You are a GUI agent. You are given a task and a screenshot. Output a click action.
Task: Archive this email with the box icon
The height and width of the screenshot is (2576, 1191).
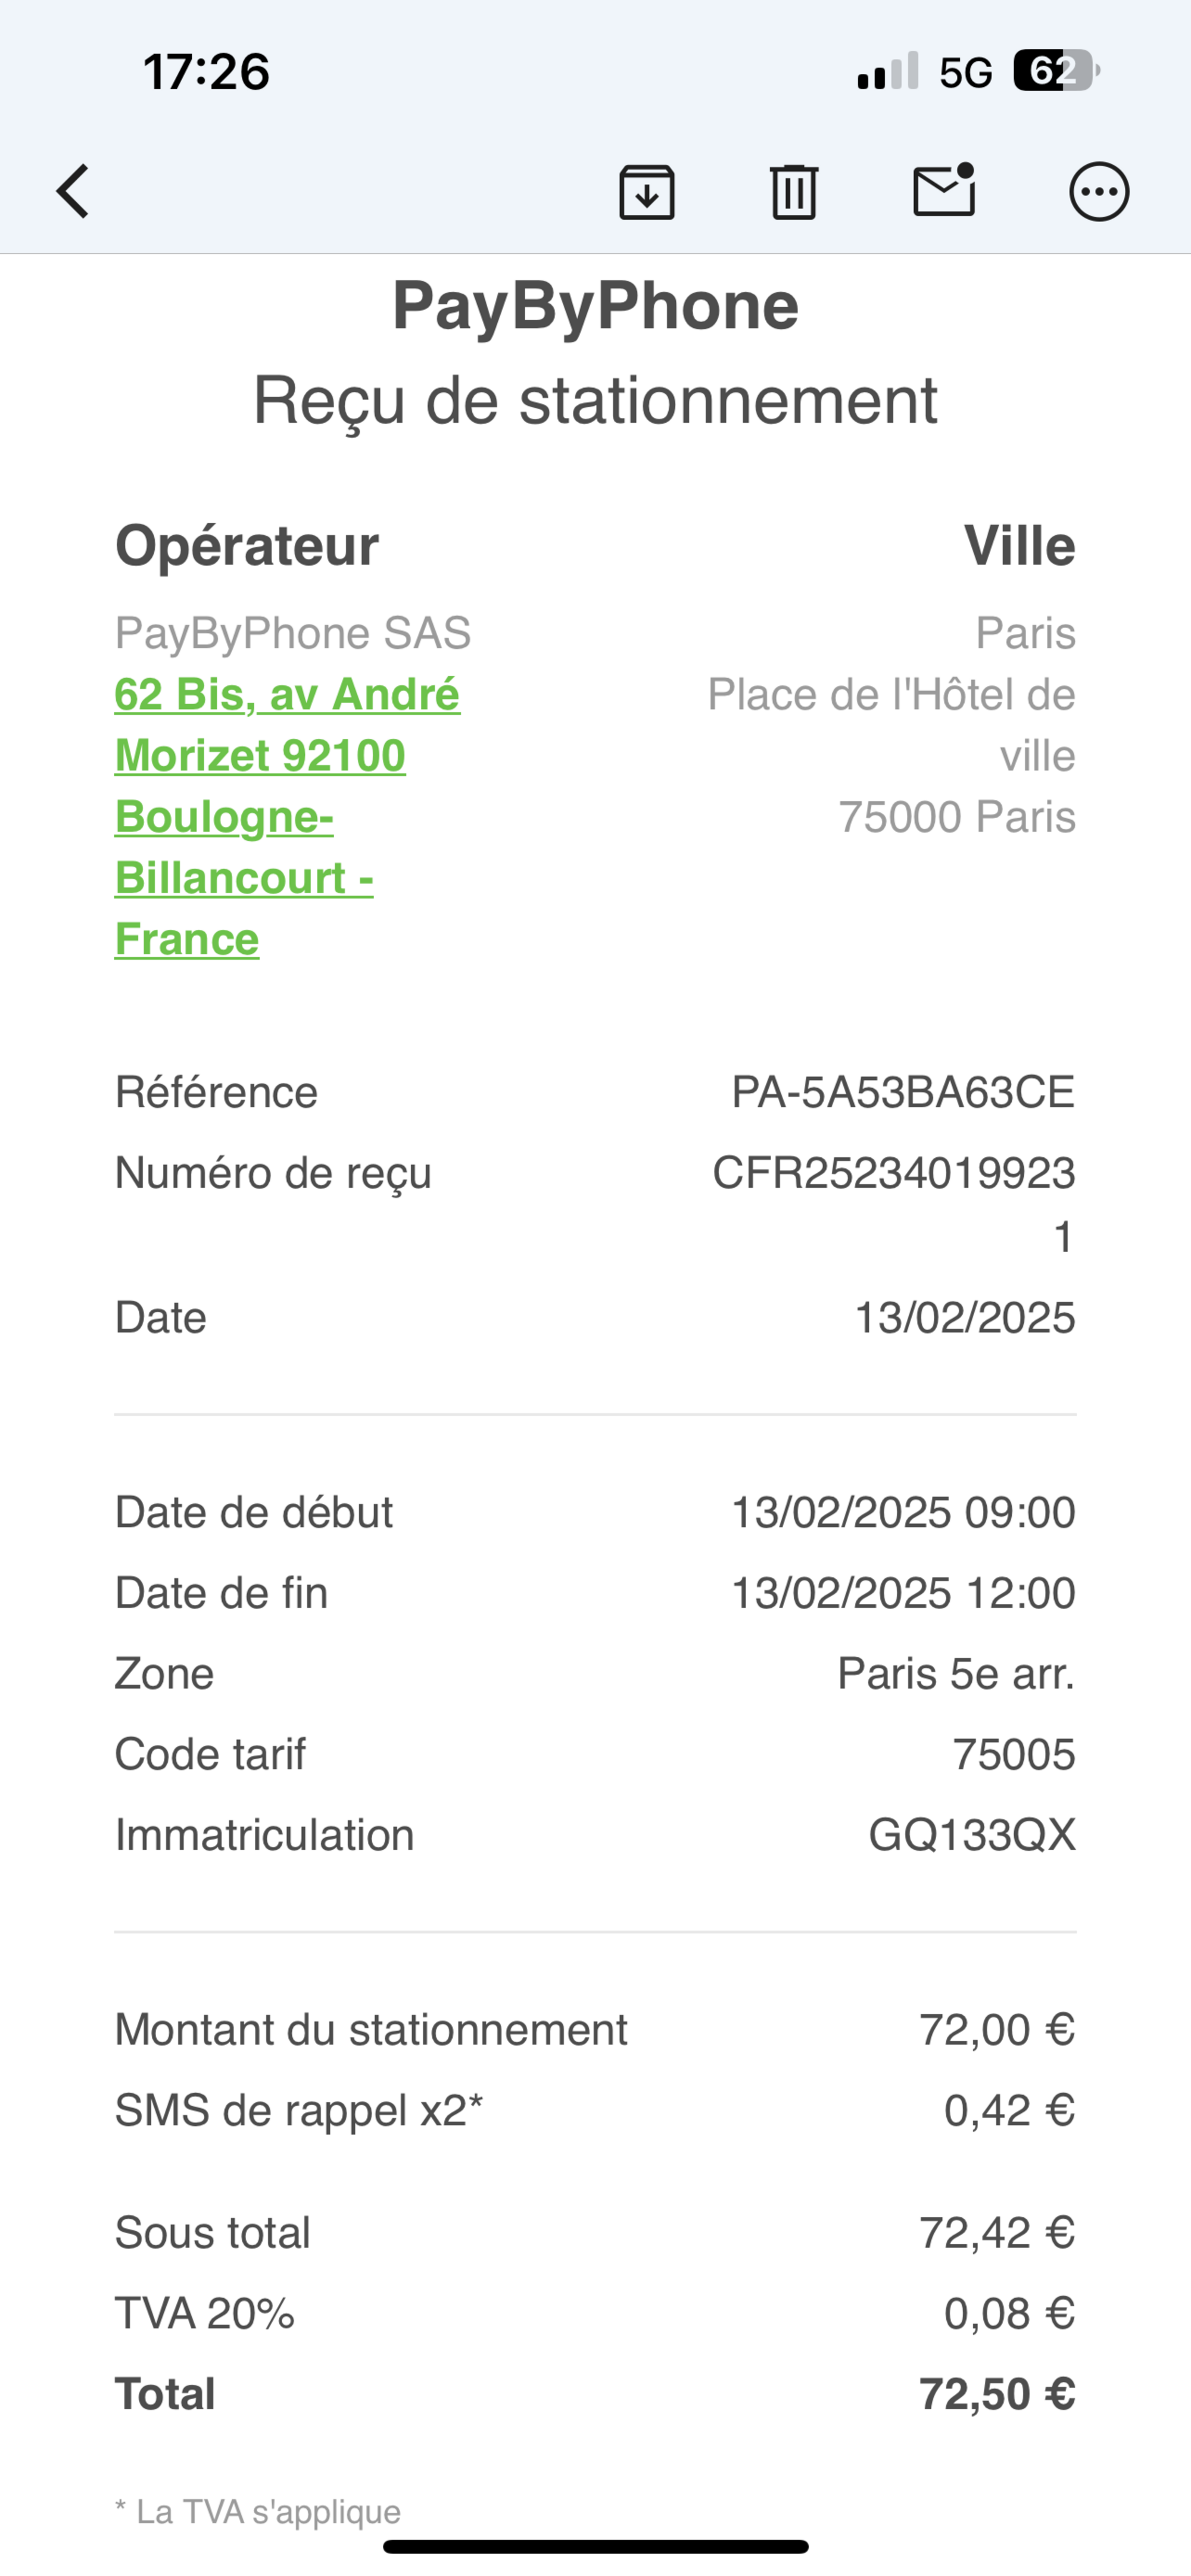[647, 191]
